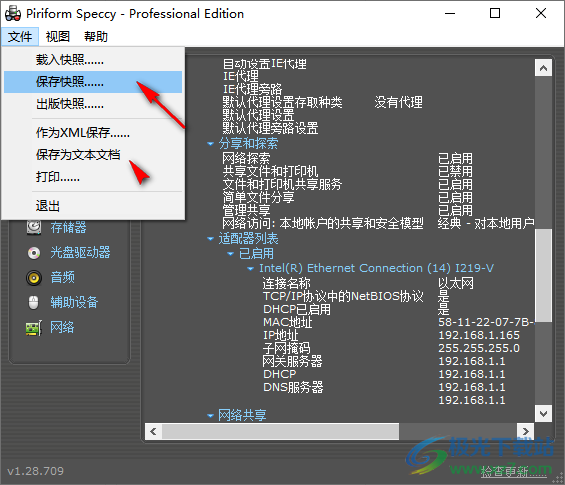Open the 文件 menu
565x485 pixels.
[20, 36]
